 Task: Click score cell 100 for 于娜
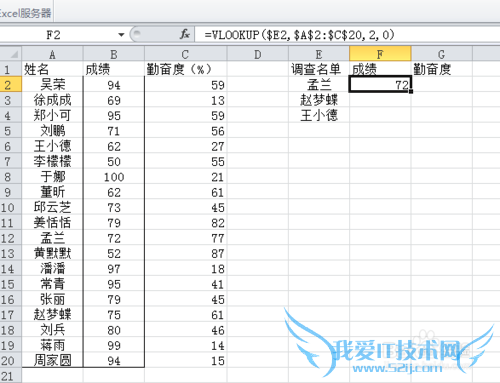(x=114, y=176)
